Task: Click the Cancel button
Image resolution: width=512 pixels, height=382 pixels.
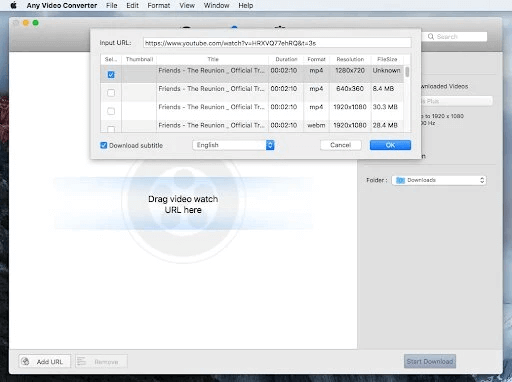Action: click(341, 145)
